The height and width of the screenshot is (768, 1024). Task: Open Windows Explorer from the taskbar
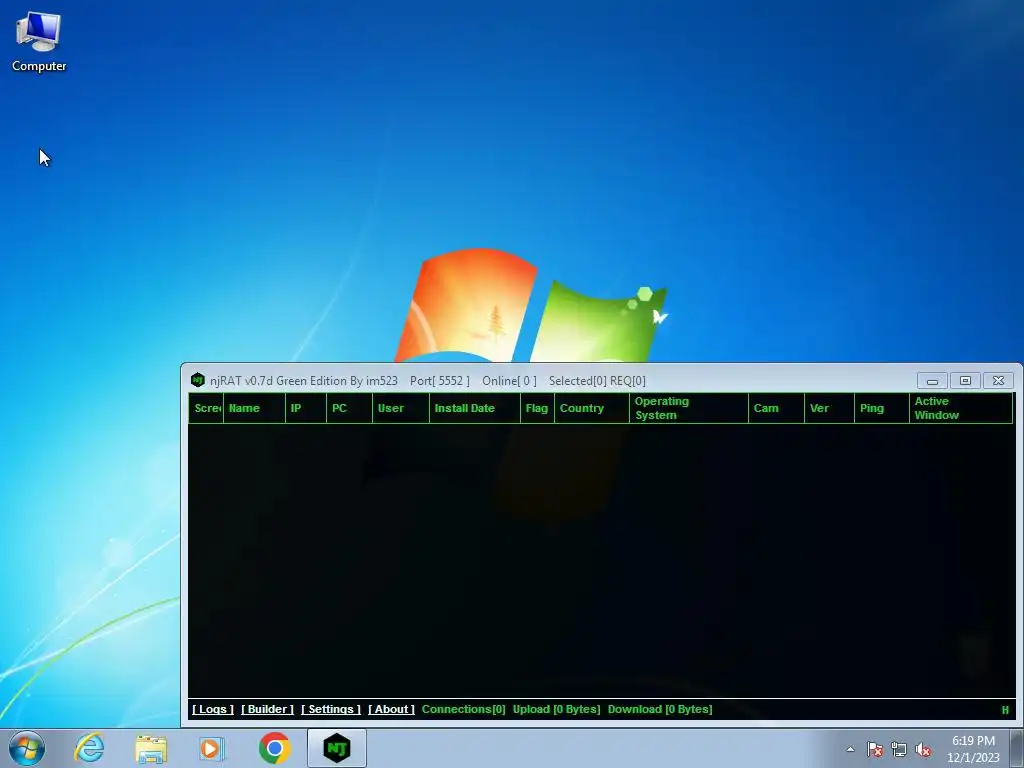click(x=151, y=748)
